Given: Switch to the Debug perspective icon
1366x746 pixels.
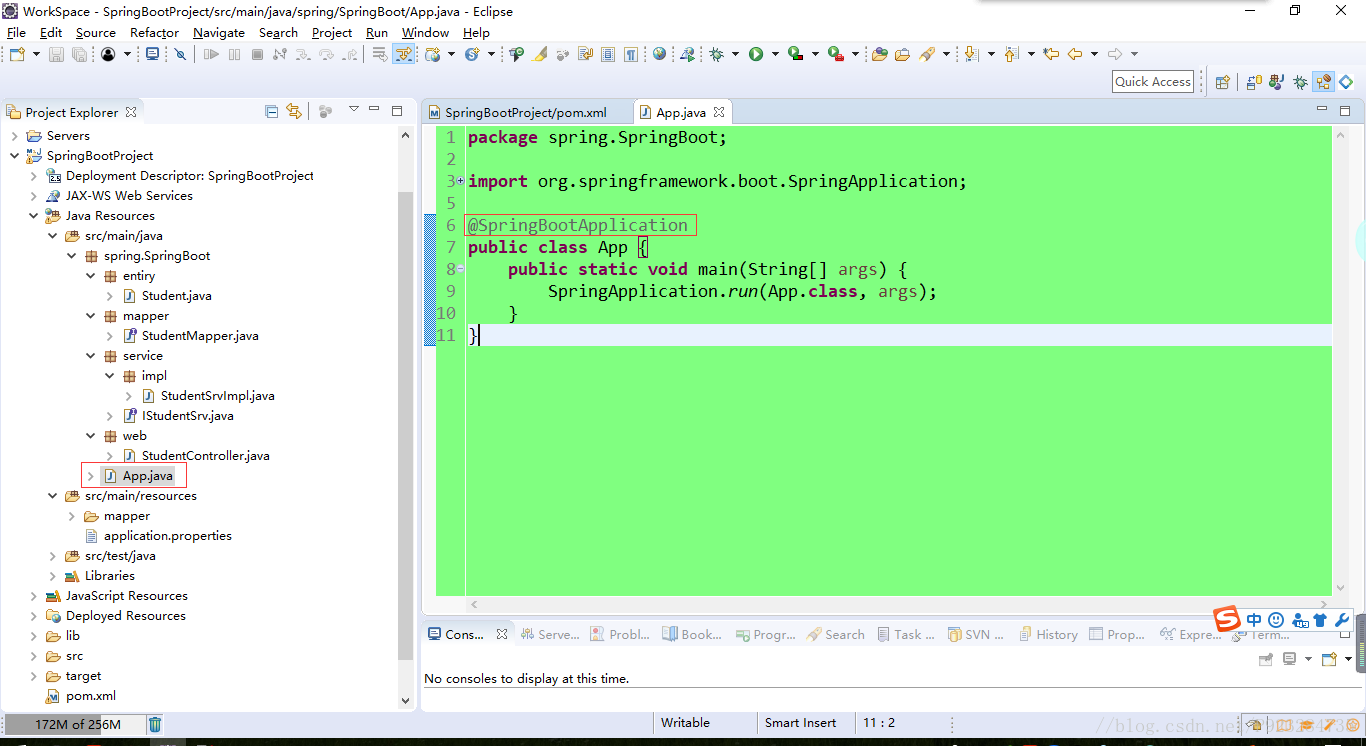Looking at the screenshot, I should (1300, 82).
